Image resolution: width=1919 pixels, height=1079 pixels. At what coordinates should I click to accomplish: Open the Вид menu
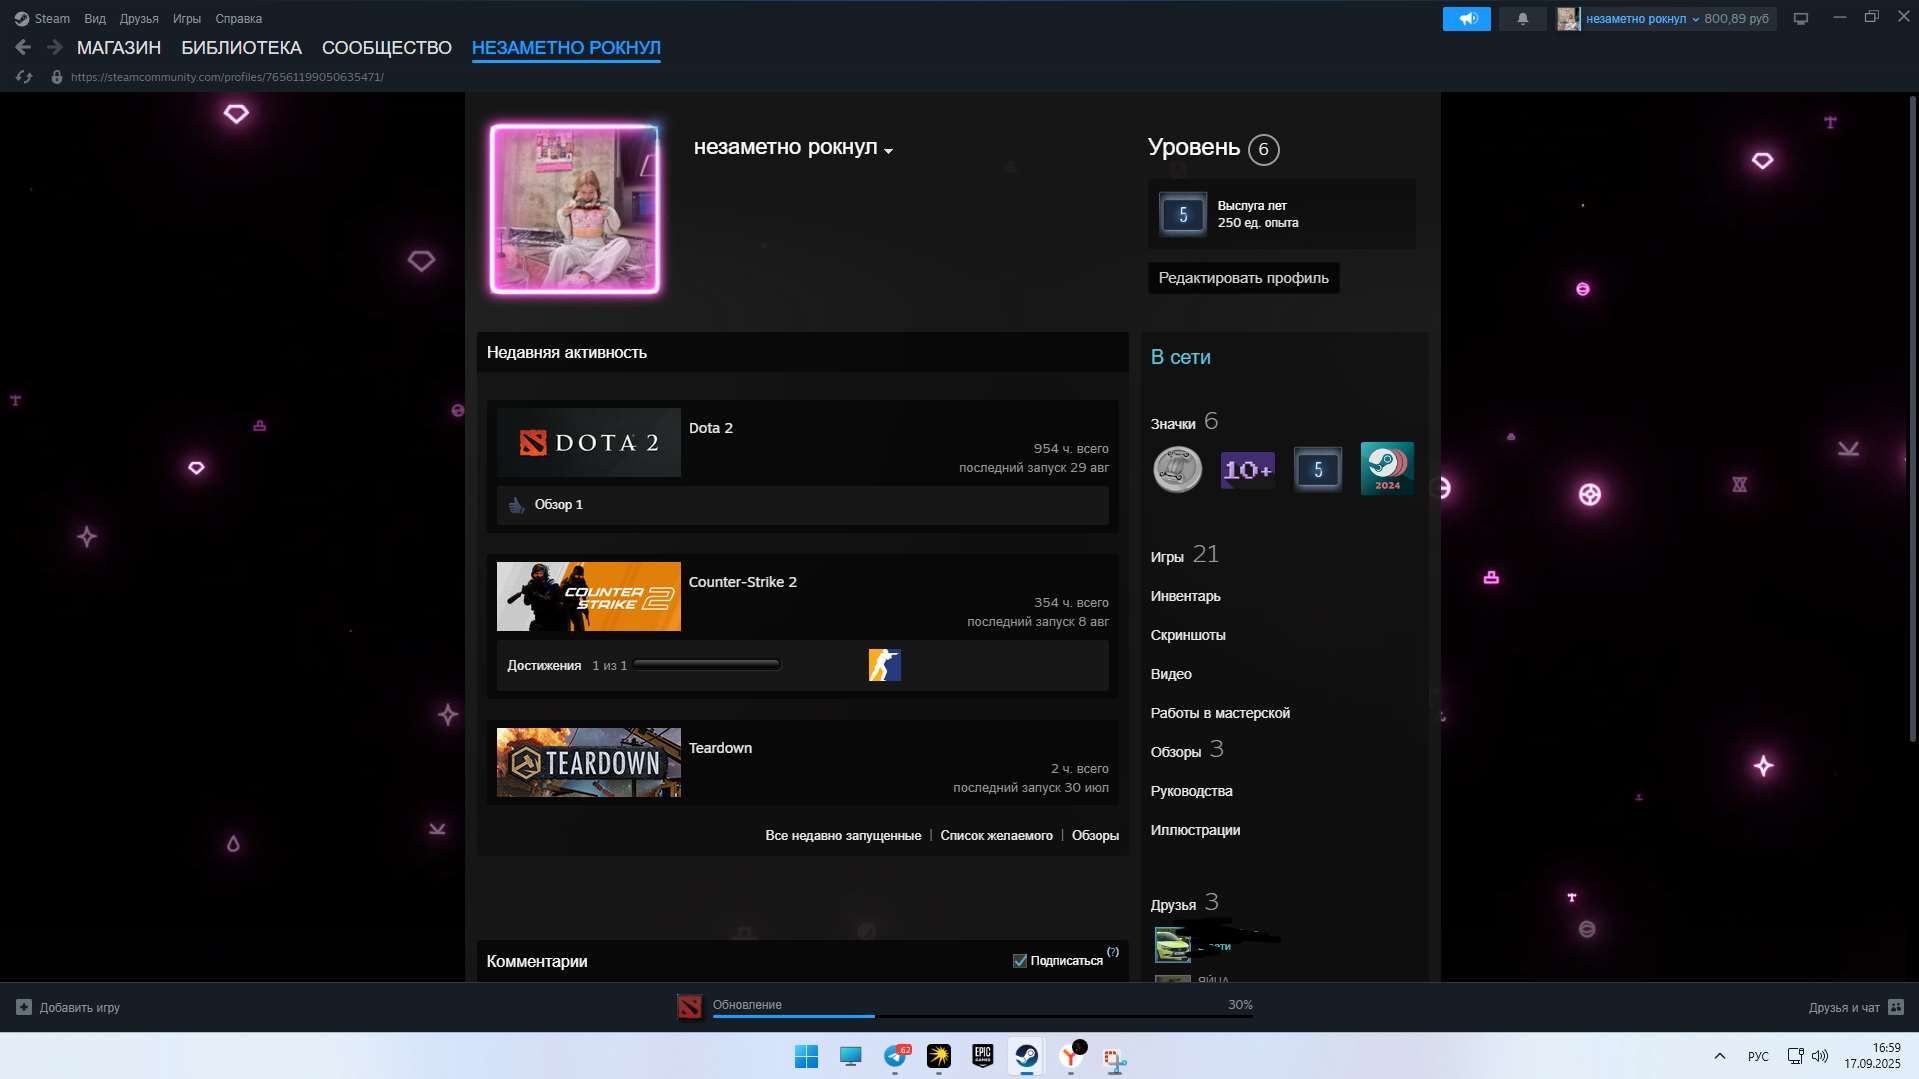pos(95,19)
